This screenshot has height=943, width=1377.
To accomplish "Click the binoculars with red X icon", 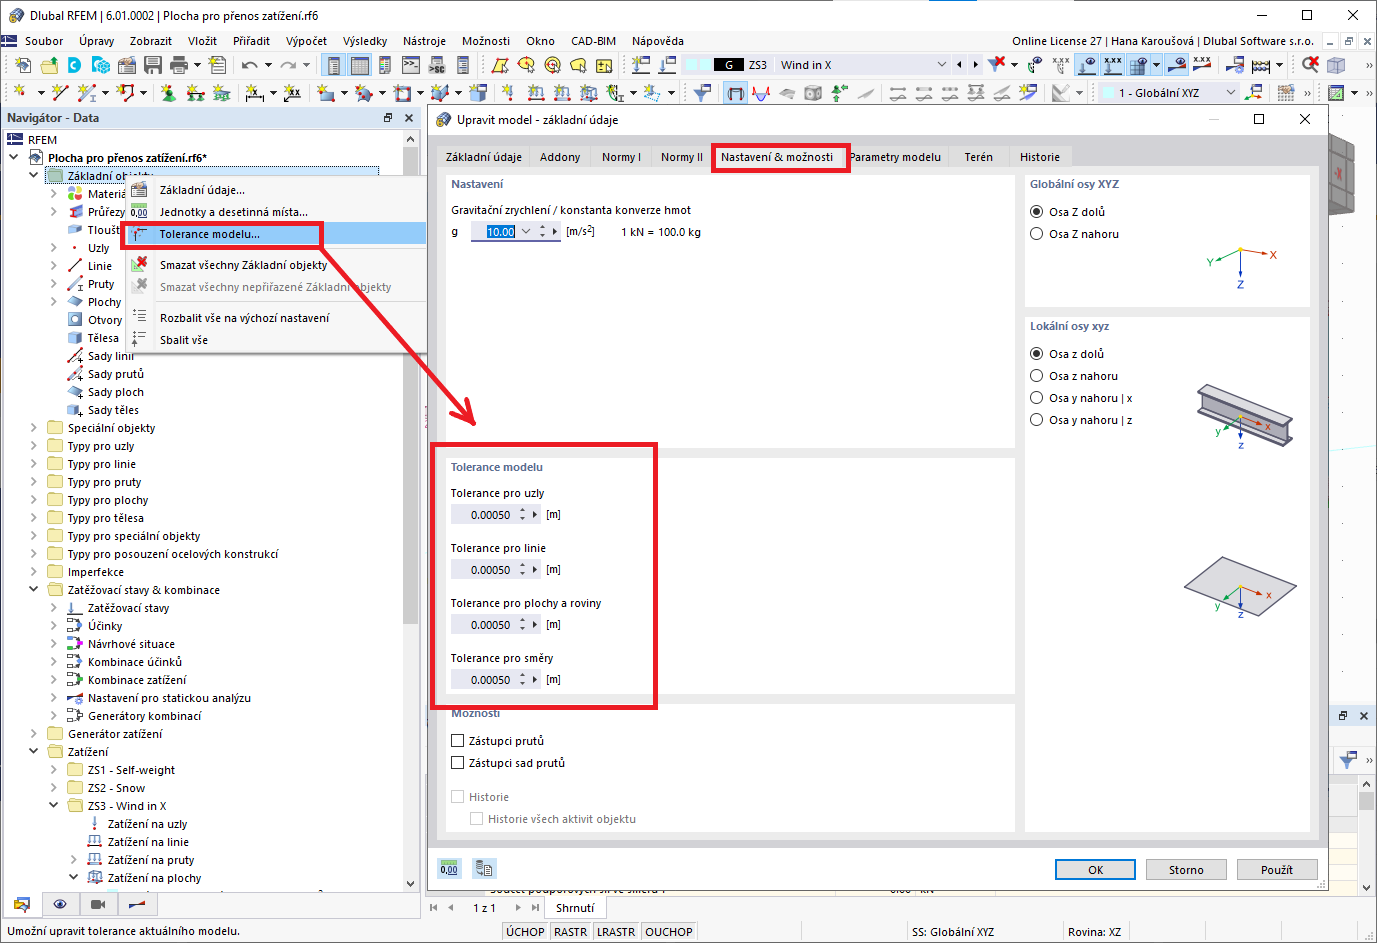I will pos(1310,65).
